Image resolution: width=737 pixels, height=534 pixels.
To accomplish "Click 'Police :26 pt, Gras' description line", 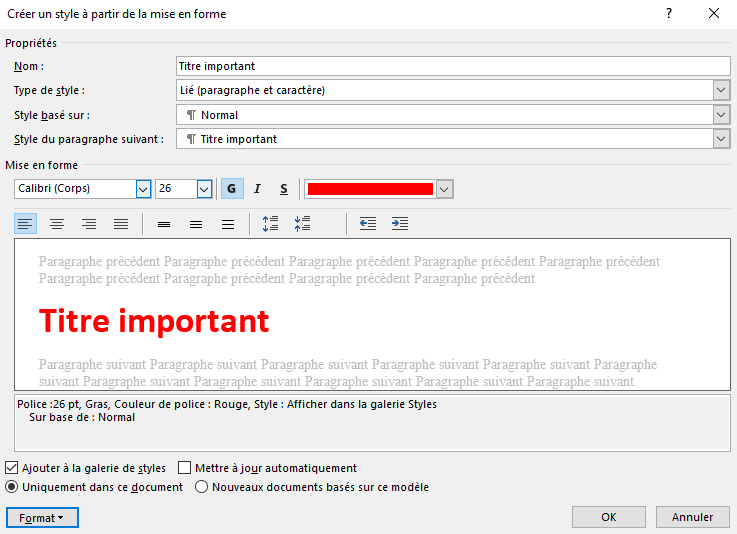I will coord(227,404).
